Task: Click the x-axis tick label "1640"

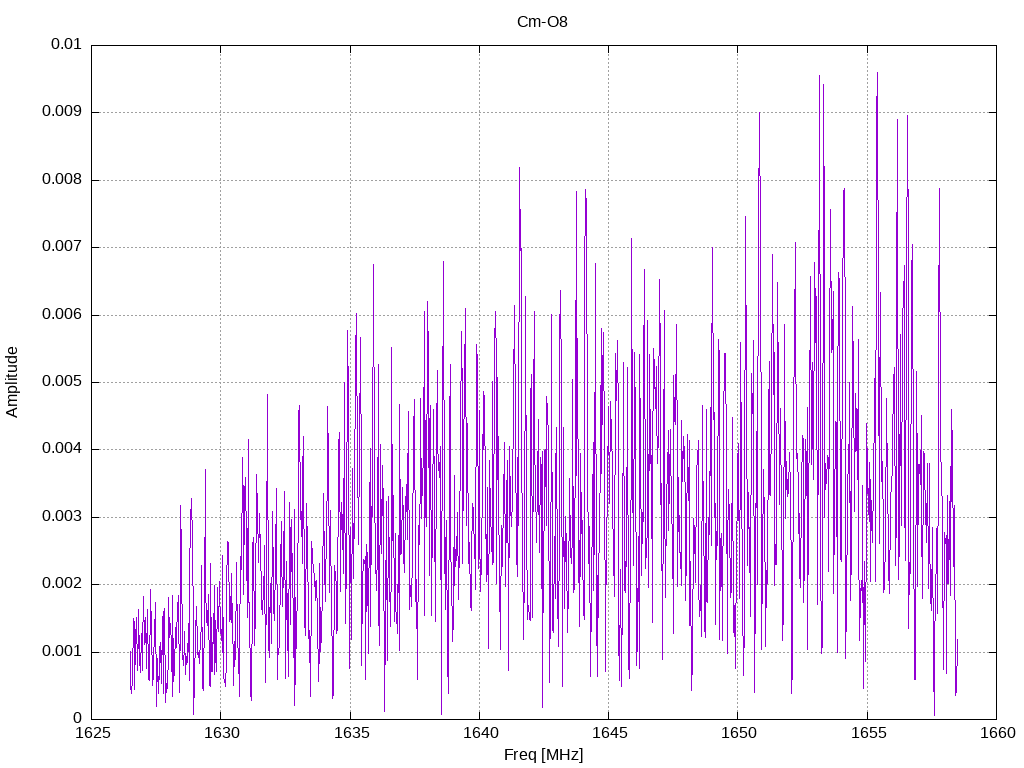Action: 480,733
